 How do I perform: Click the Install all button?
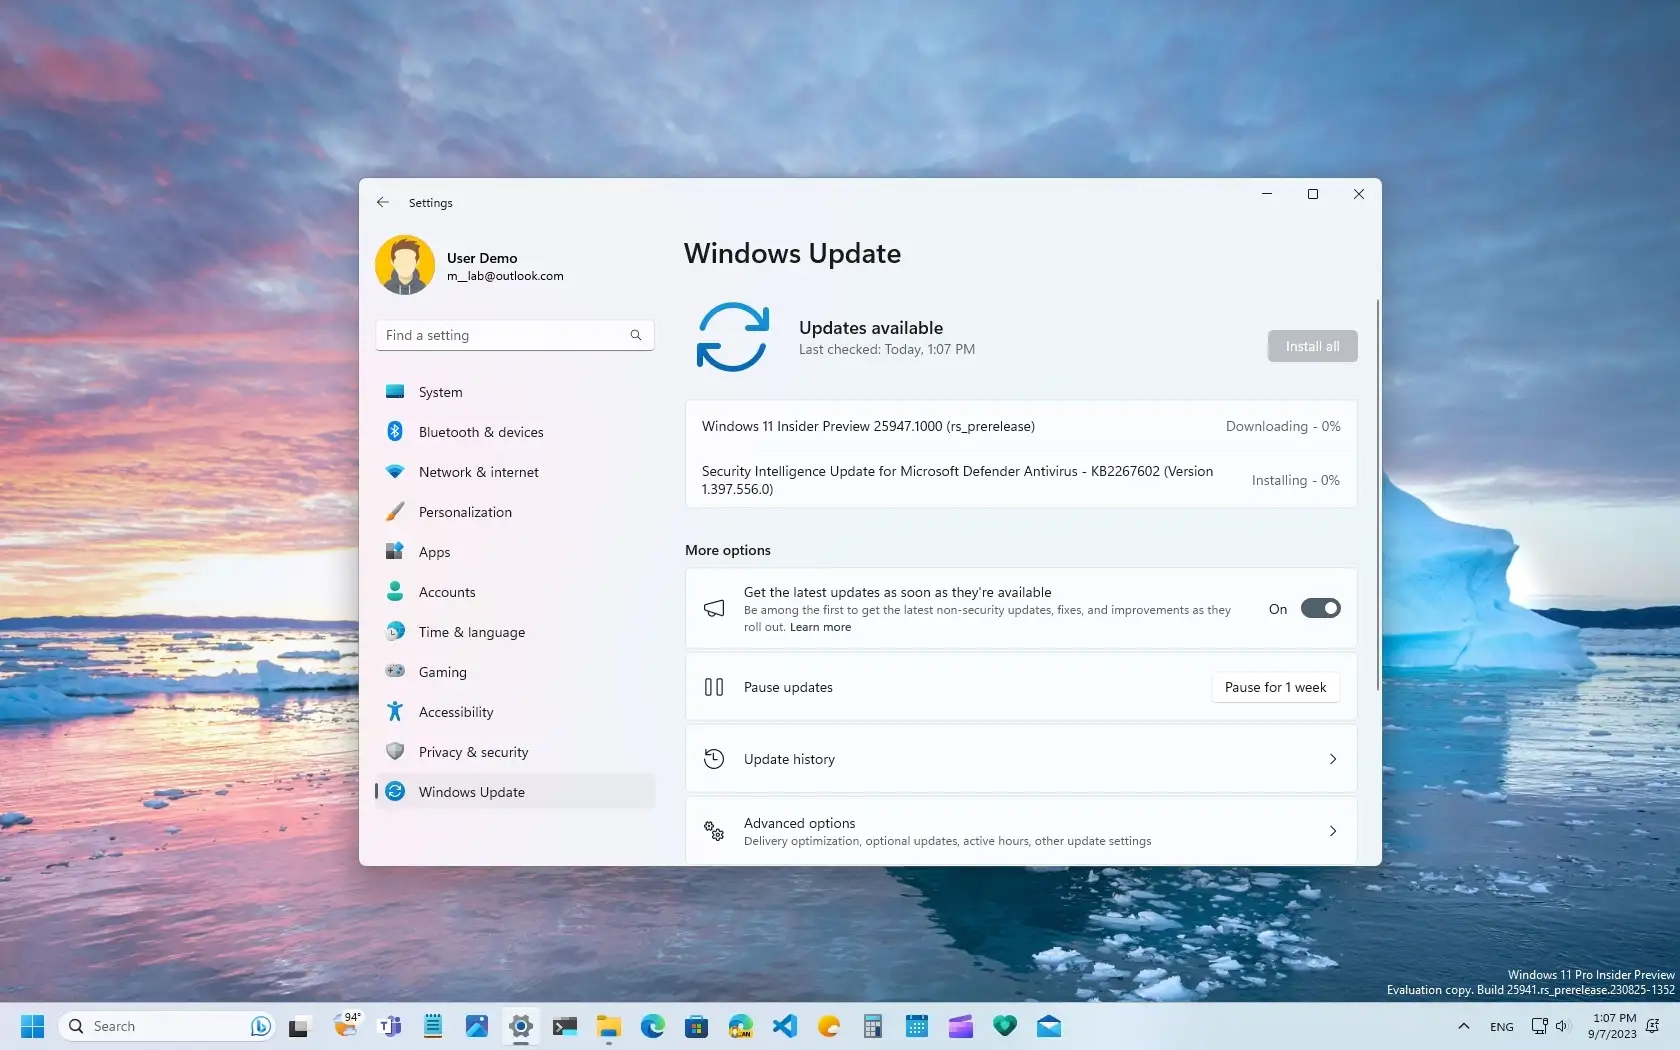(x=1311, y=345)
